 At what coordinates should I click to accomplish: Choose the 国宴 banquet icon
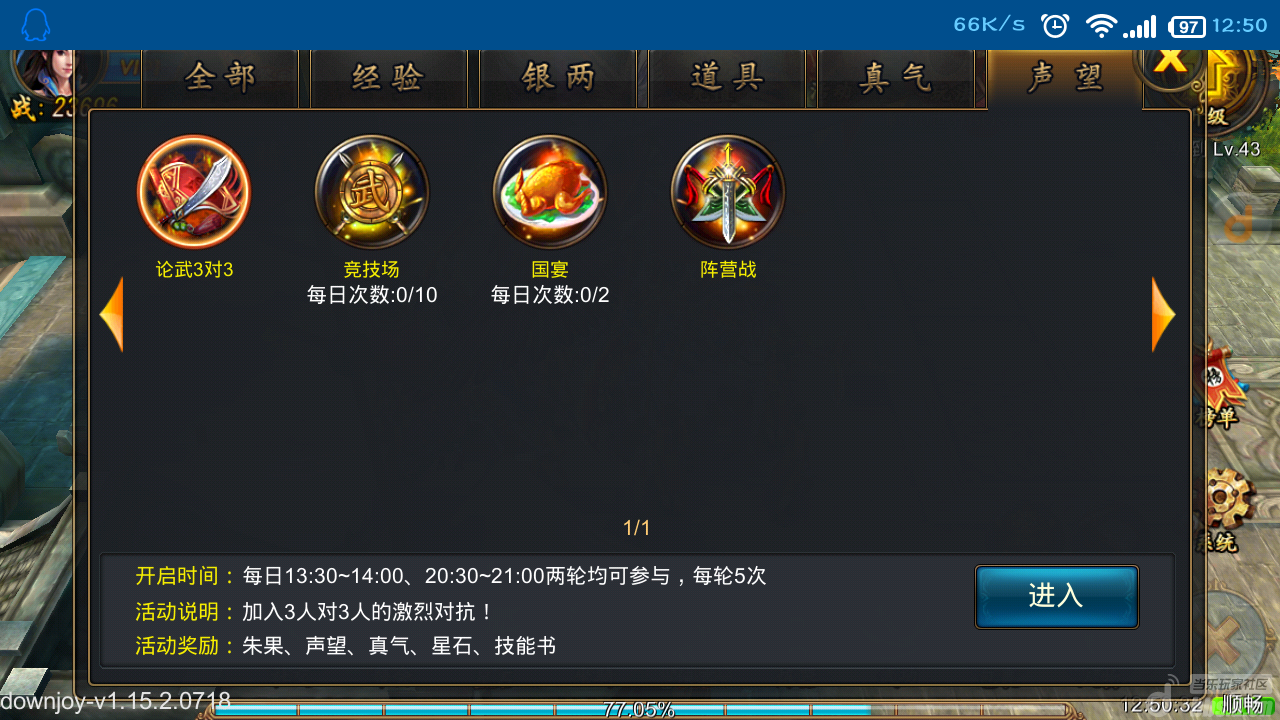click(550, 192)
